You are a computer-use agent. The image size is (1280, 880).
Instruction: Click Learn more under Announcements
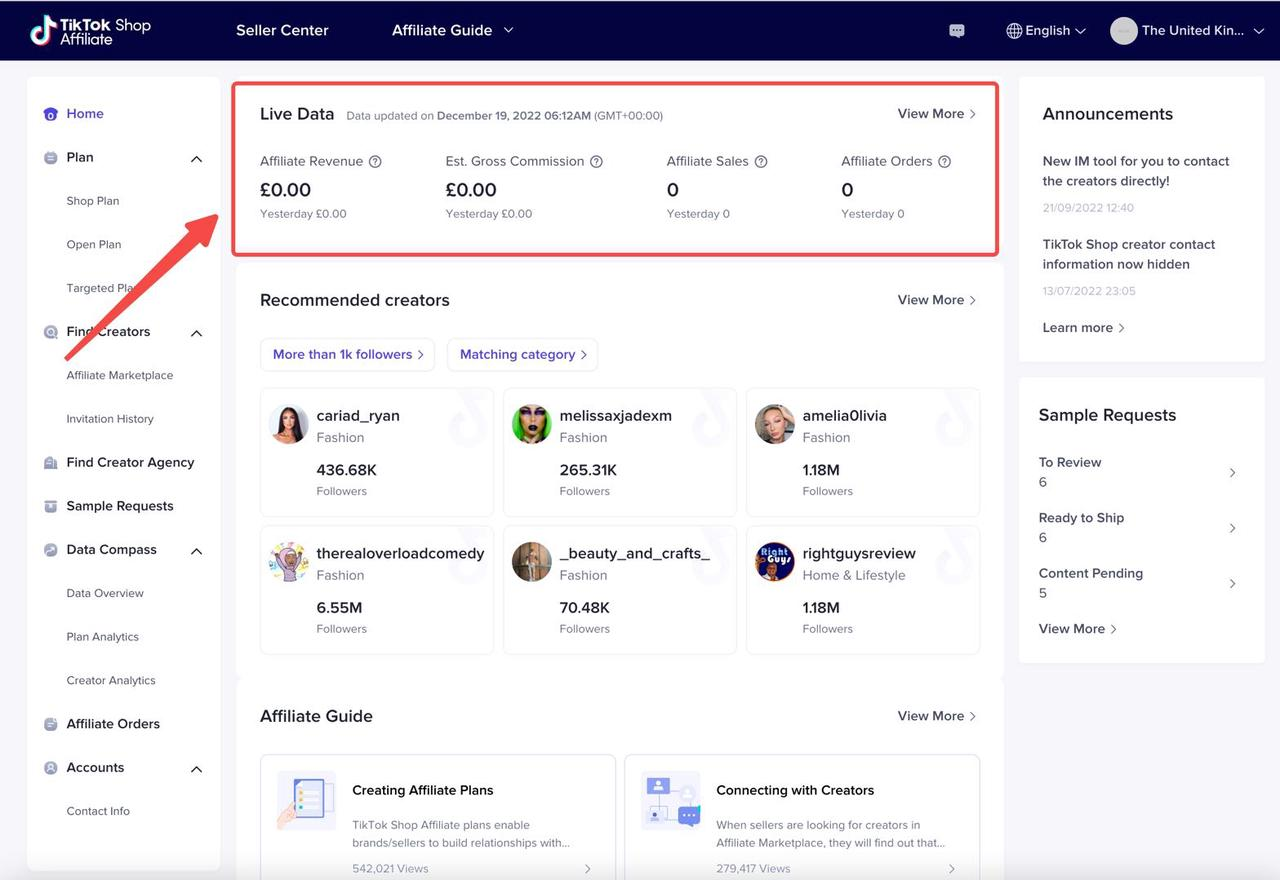coord(1084,328)
